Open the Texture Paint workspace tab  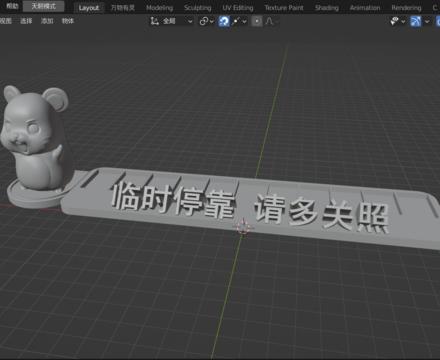[284, 8]
